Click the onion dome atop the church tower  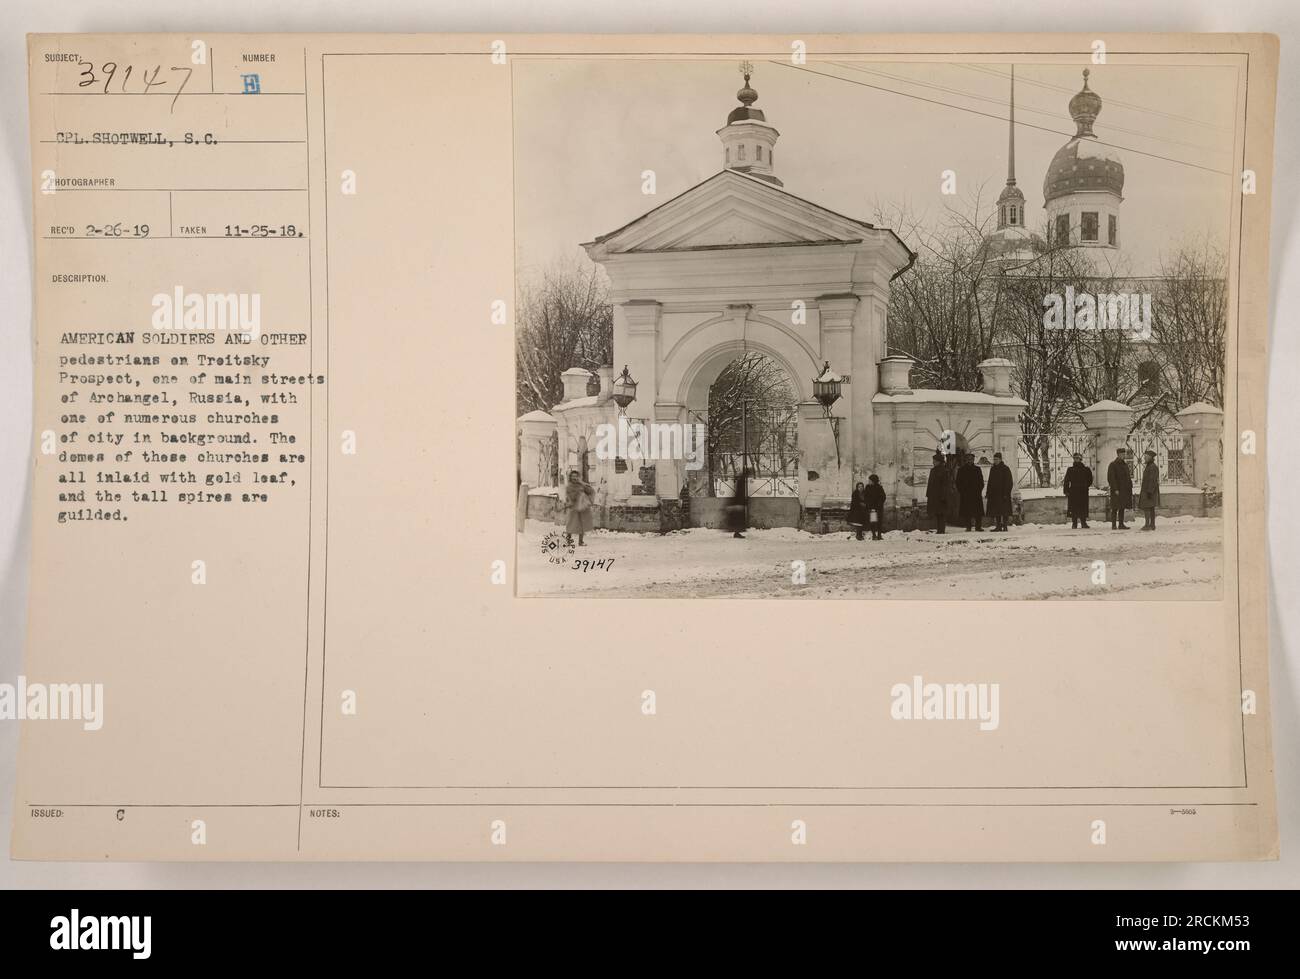pyautogui.click(x=1084, y=160)
